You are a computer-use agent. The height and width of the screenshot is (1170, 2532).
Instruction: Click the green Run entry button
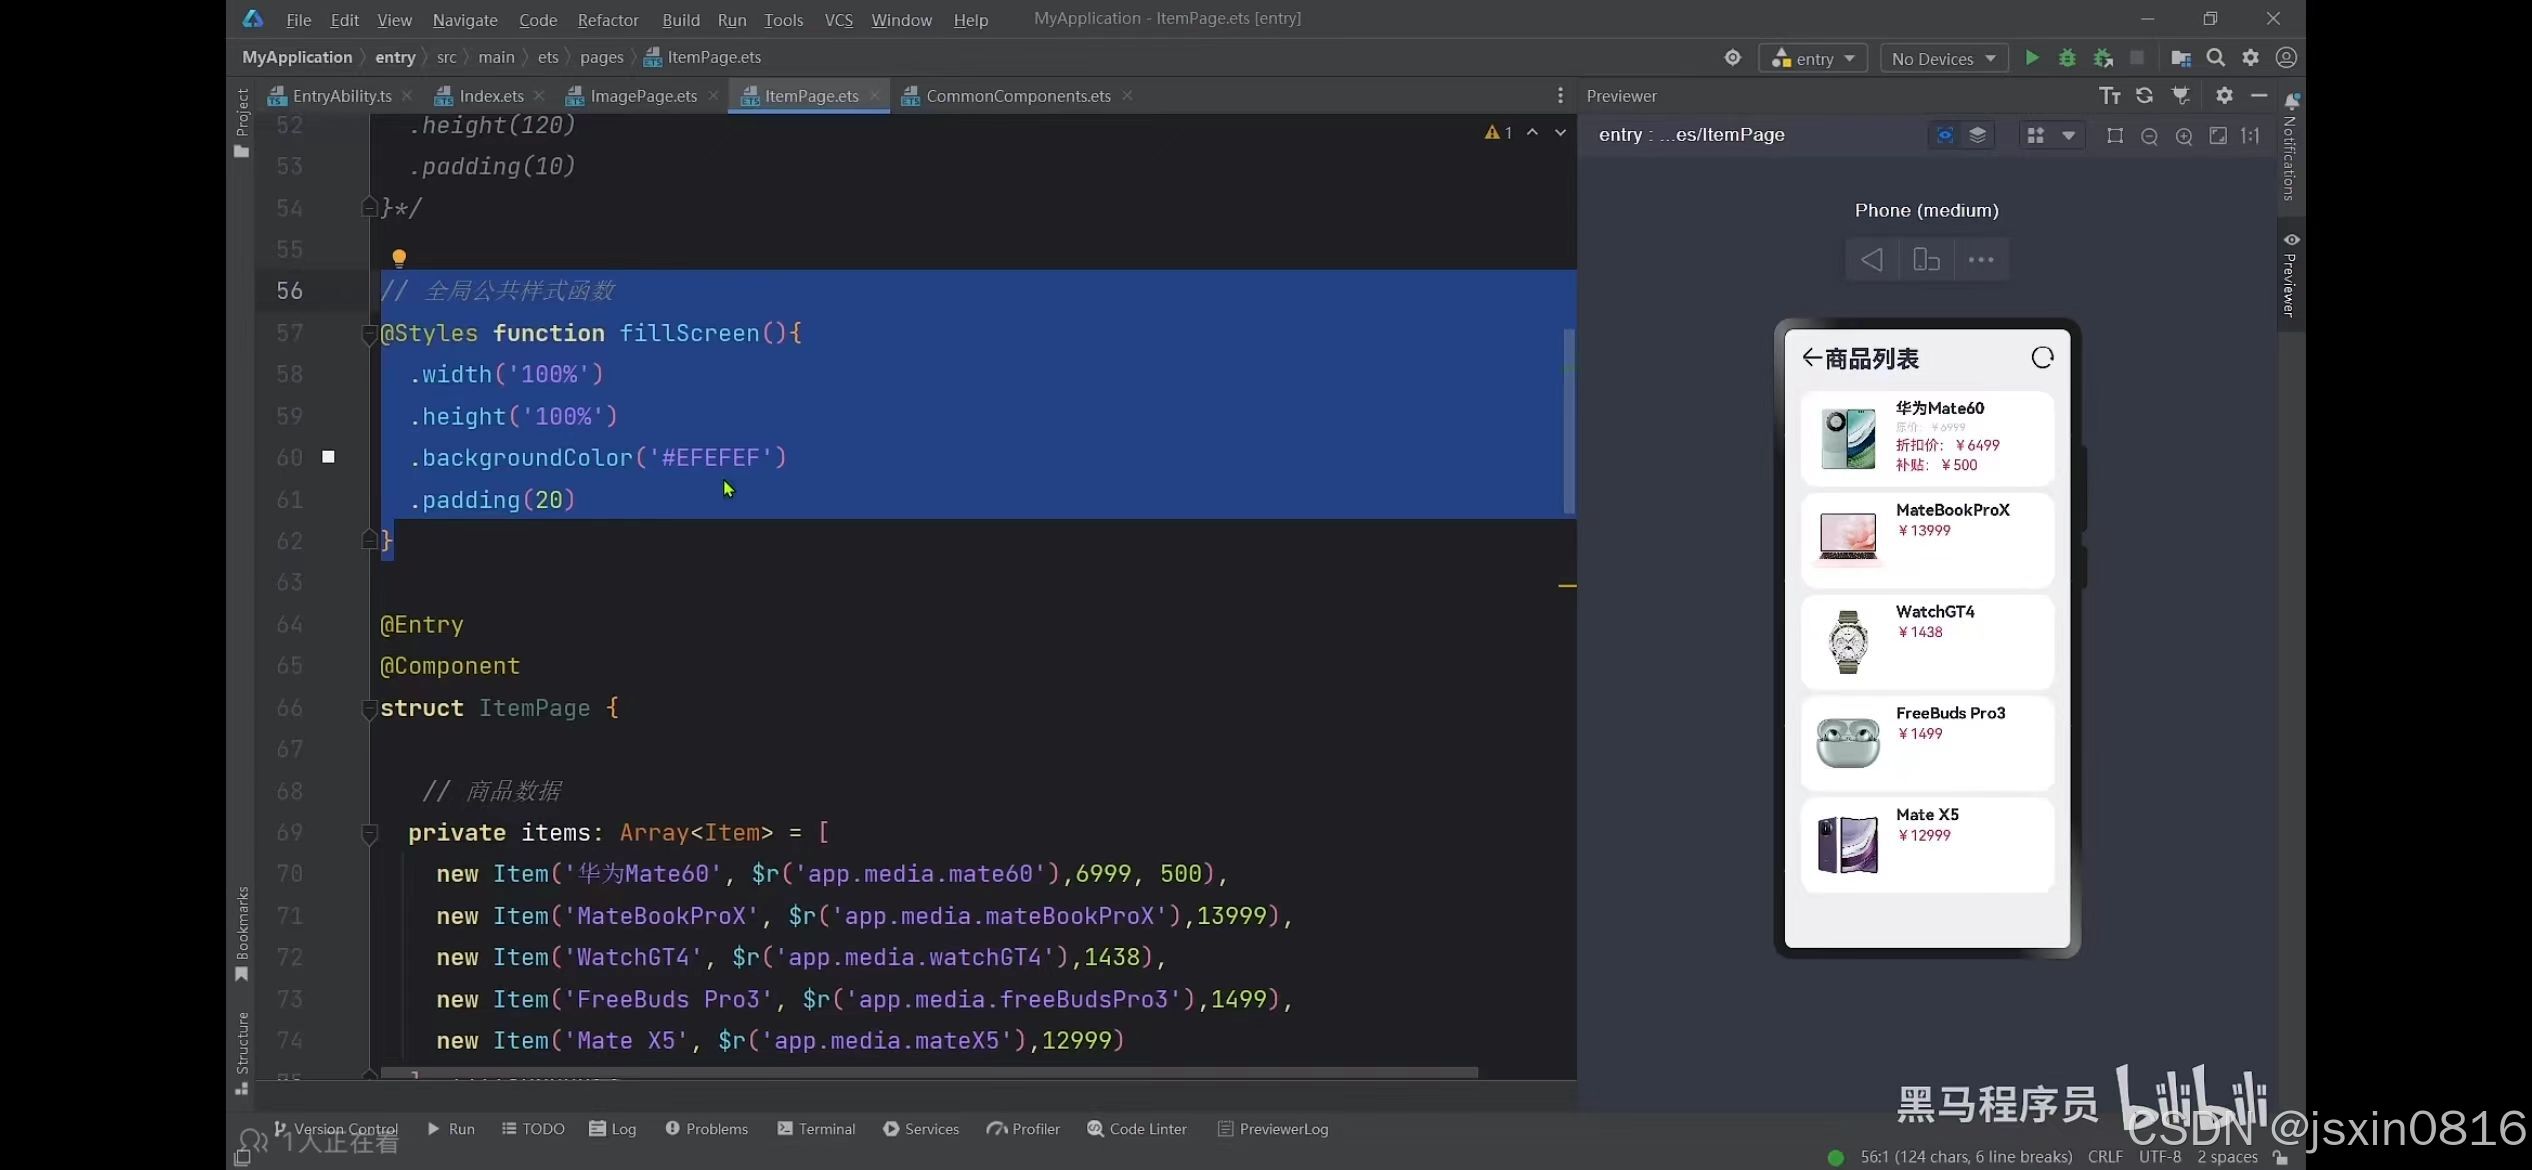coord(2031,58)
